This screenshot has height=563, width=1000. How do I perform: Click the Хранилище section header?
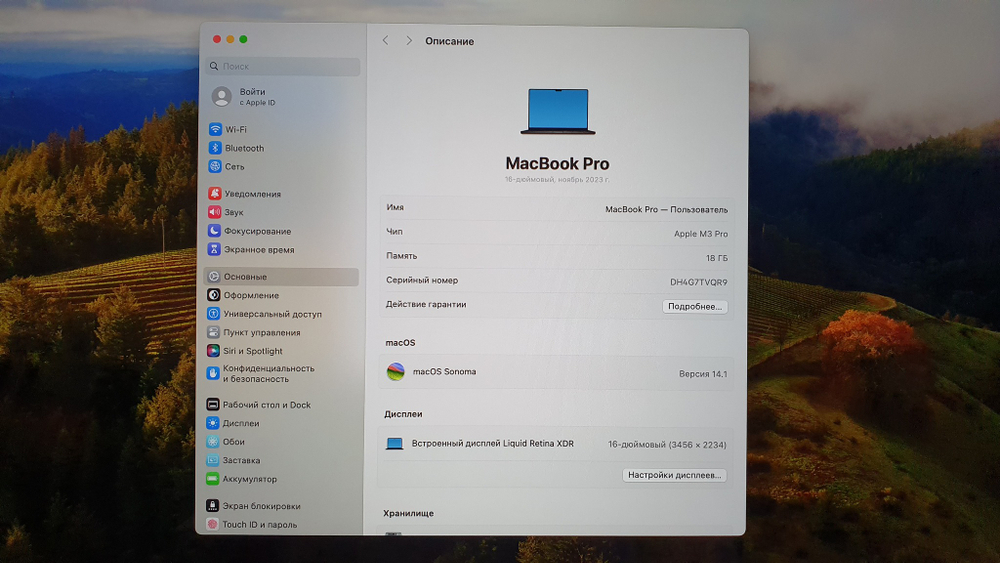(x=409, y=513)
